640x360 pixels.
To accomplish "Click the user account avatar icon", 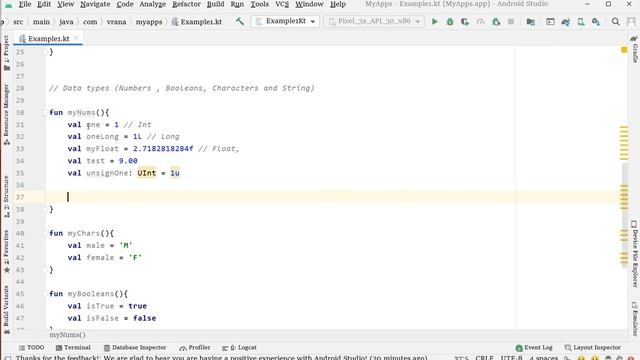I will [x=631, y=21].
